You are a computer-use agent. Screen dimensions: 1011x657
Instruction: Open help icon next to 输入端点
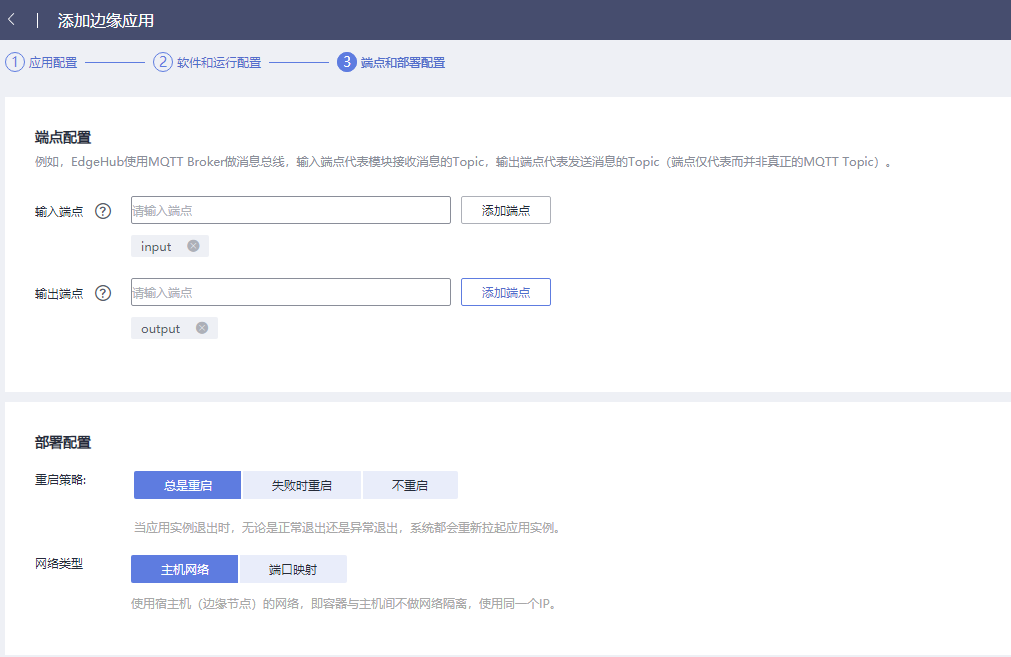tap(103, 211)
